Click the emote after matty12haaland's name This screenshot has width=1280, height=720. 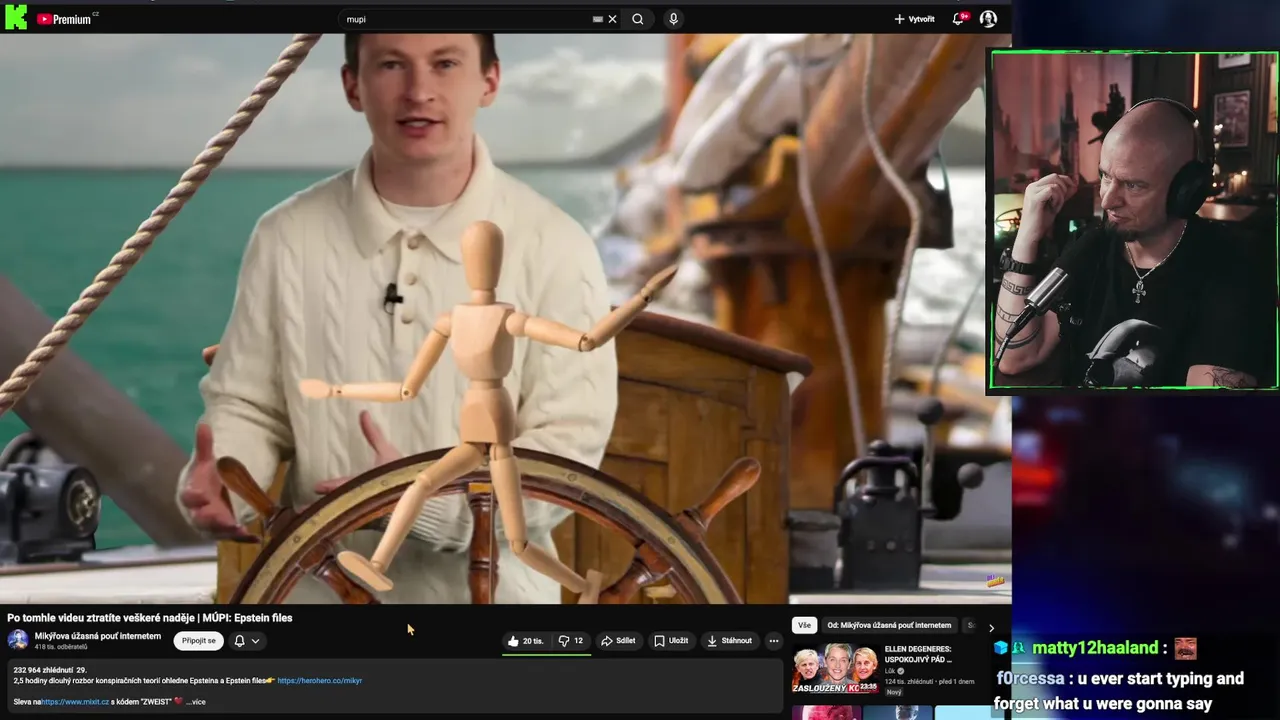(1185, 648)
